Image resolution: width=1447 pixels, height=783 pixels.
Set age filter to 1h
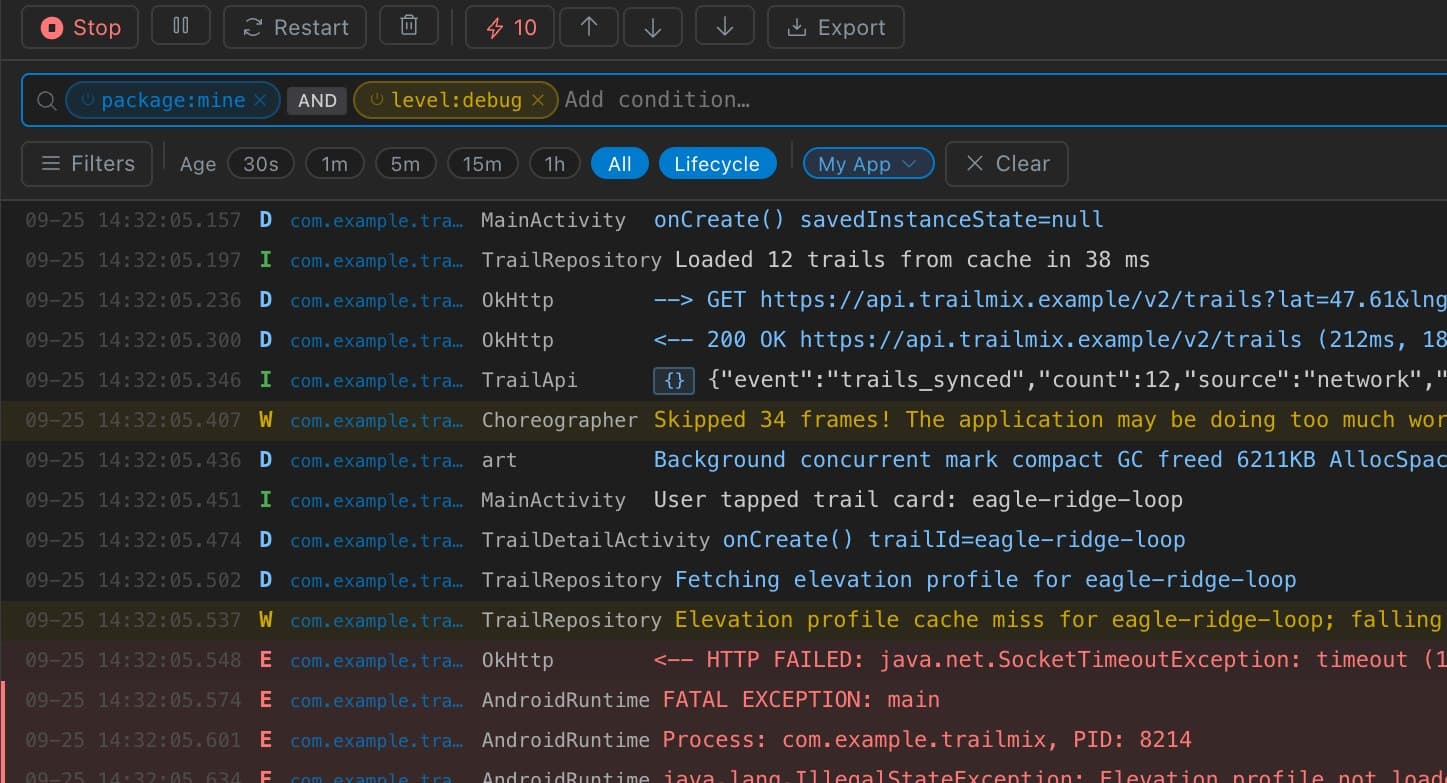[555, 164]
